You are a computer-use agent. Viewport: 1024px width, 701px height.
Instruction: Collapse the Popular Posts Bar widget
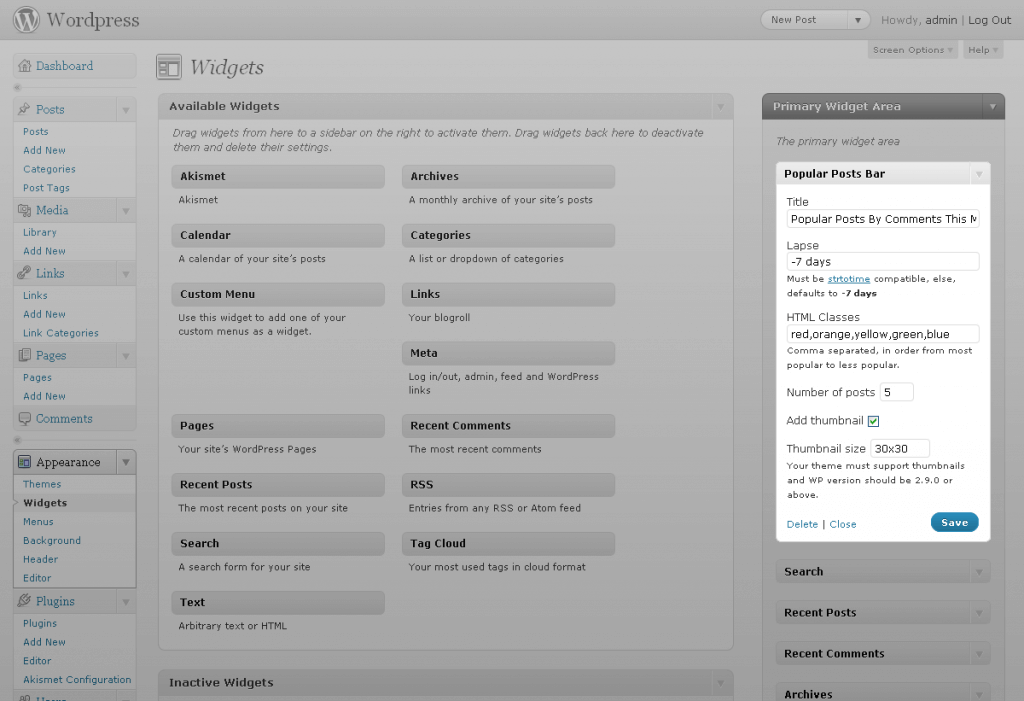(979, 174)
